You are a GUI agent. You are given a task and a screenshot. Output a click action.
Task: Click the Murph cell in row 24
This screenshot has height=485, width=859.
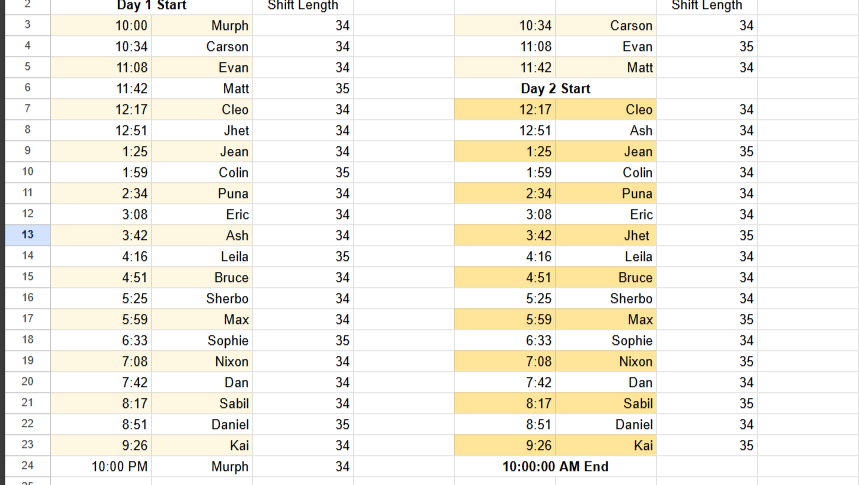click(202, 466)
